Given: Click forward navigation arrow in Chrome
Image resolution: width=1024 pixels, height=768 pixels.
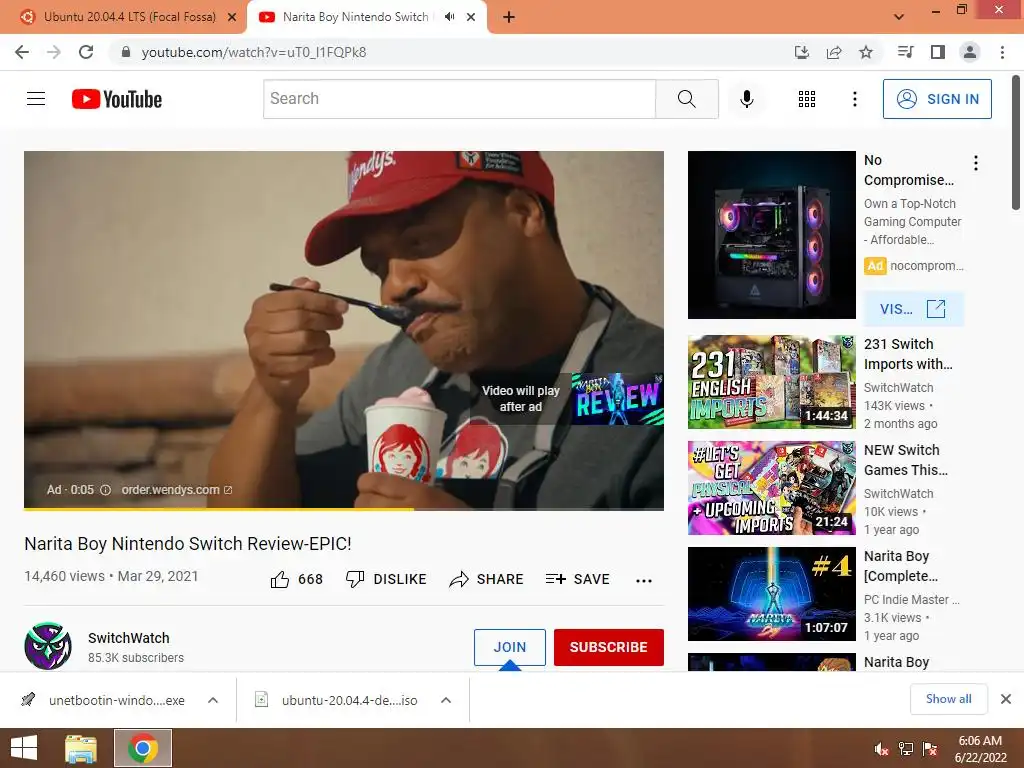Looking at the screenshot, I should click(54, 52).
